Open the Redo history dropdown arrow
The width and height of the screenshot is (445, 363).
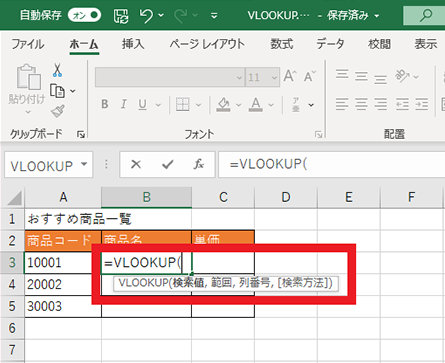click(x=195, y=15)
